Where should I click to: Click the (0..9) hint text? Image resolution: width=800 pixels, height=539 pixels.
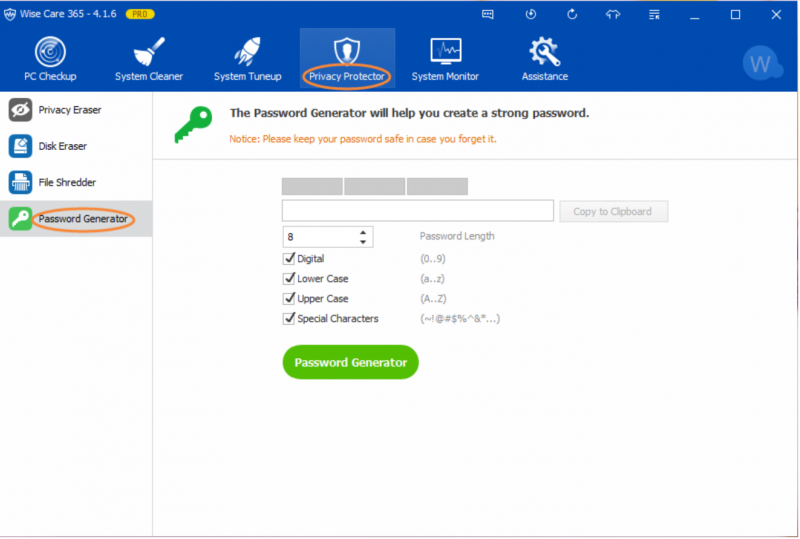point(433,259)
